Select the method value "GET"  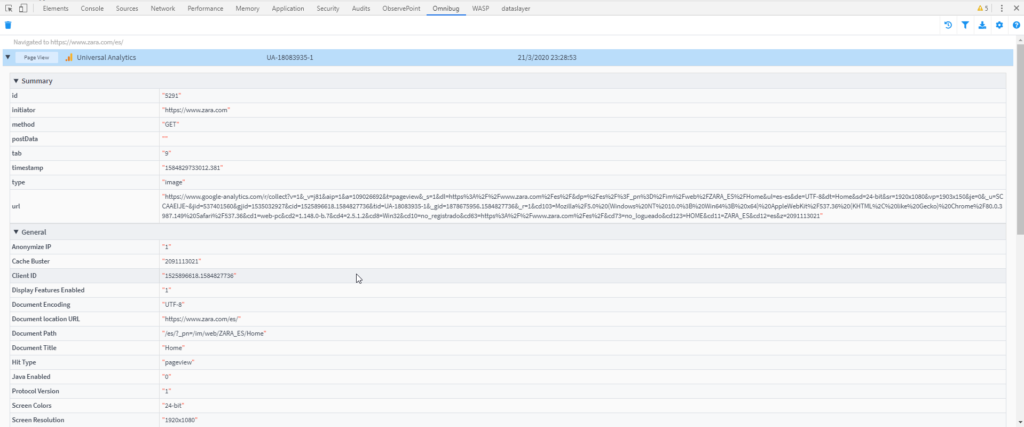(170, 124)
